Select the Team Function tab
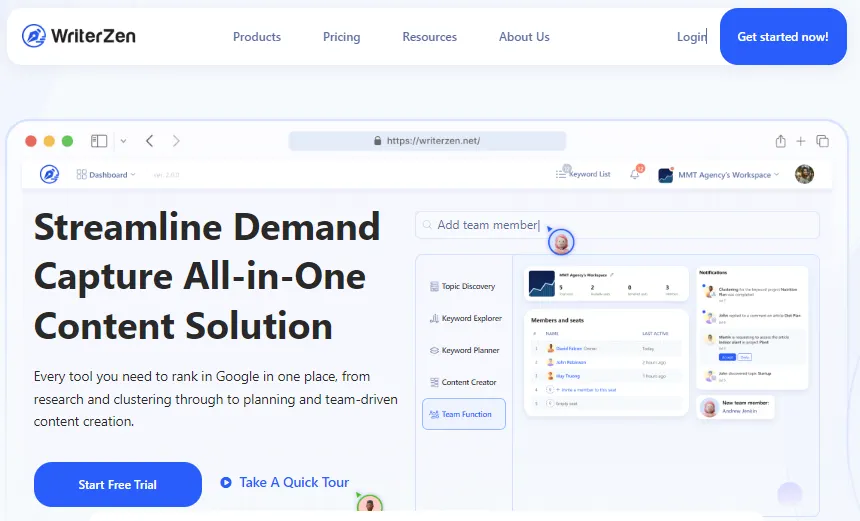This screenshot has width=860, height=521. (463, 414)
